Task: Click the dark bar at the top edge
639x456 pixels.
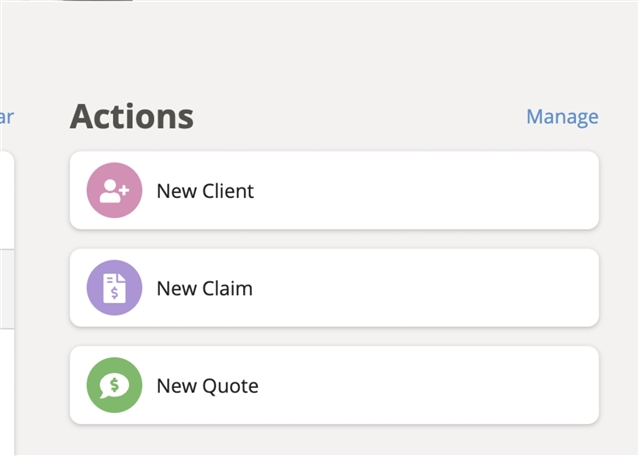Action: point(96,0)
